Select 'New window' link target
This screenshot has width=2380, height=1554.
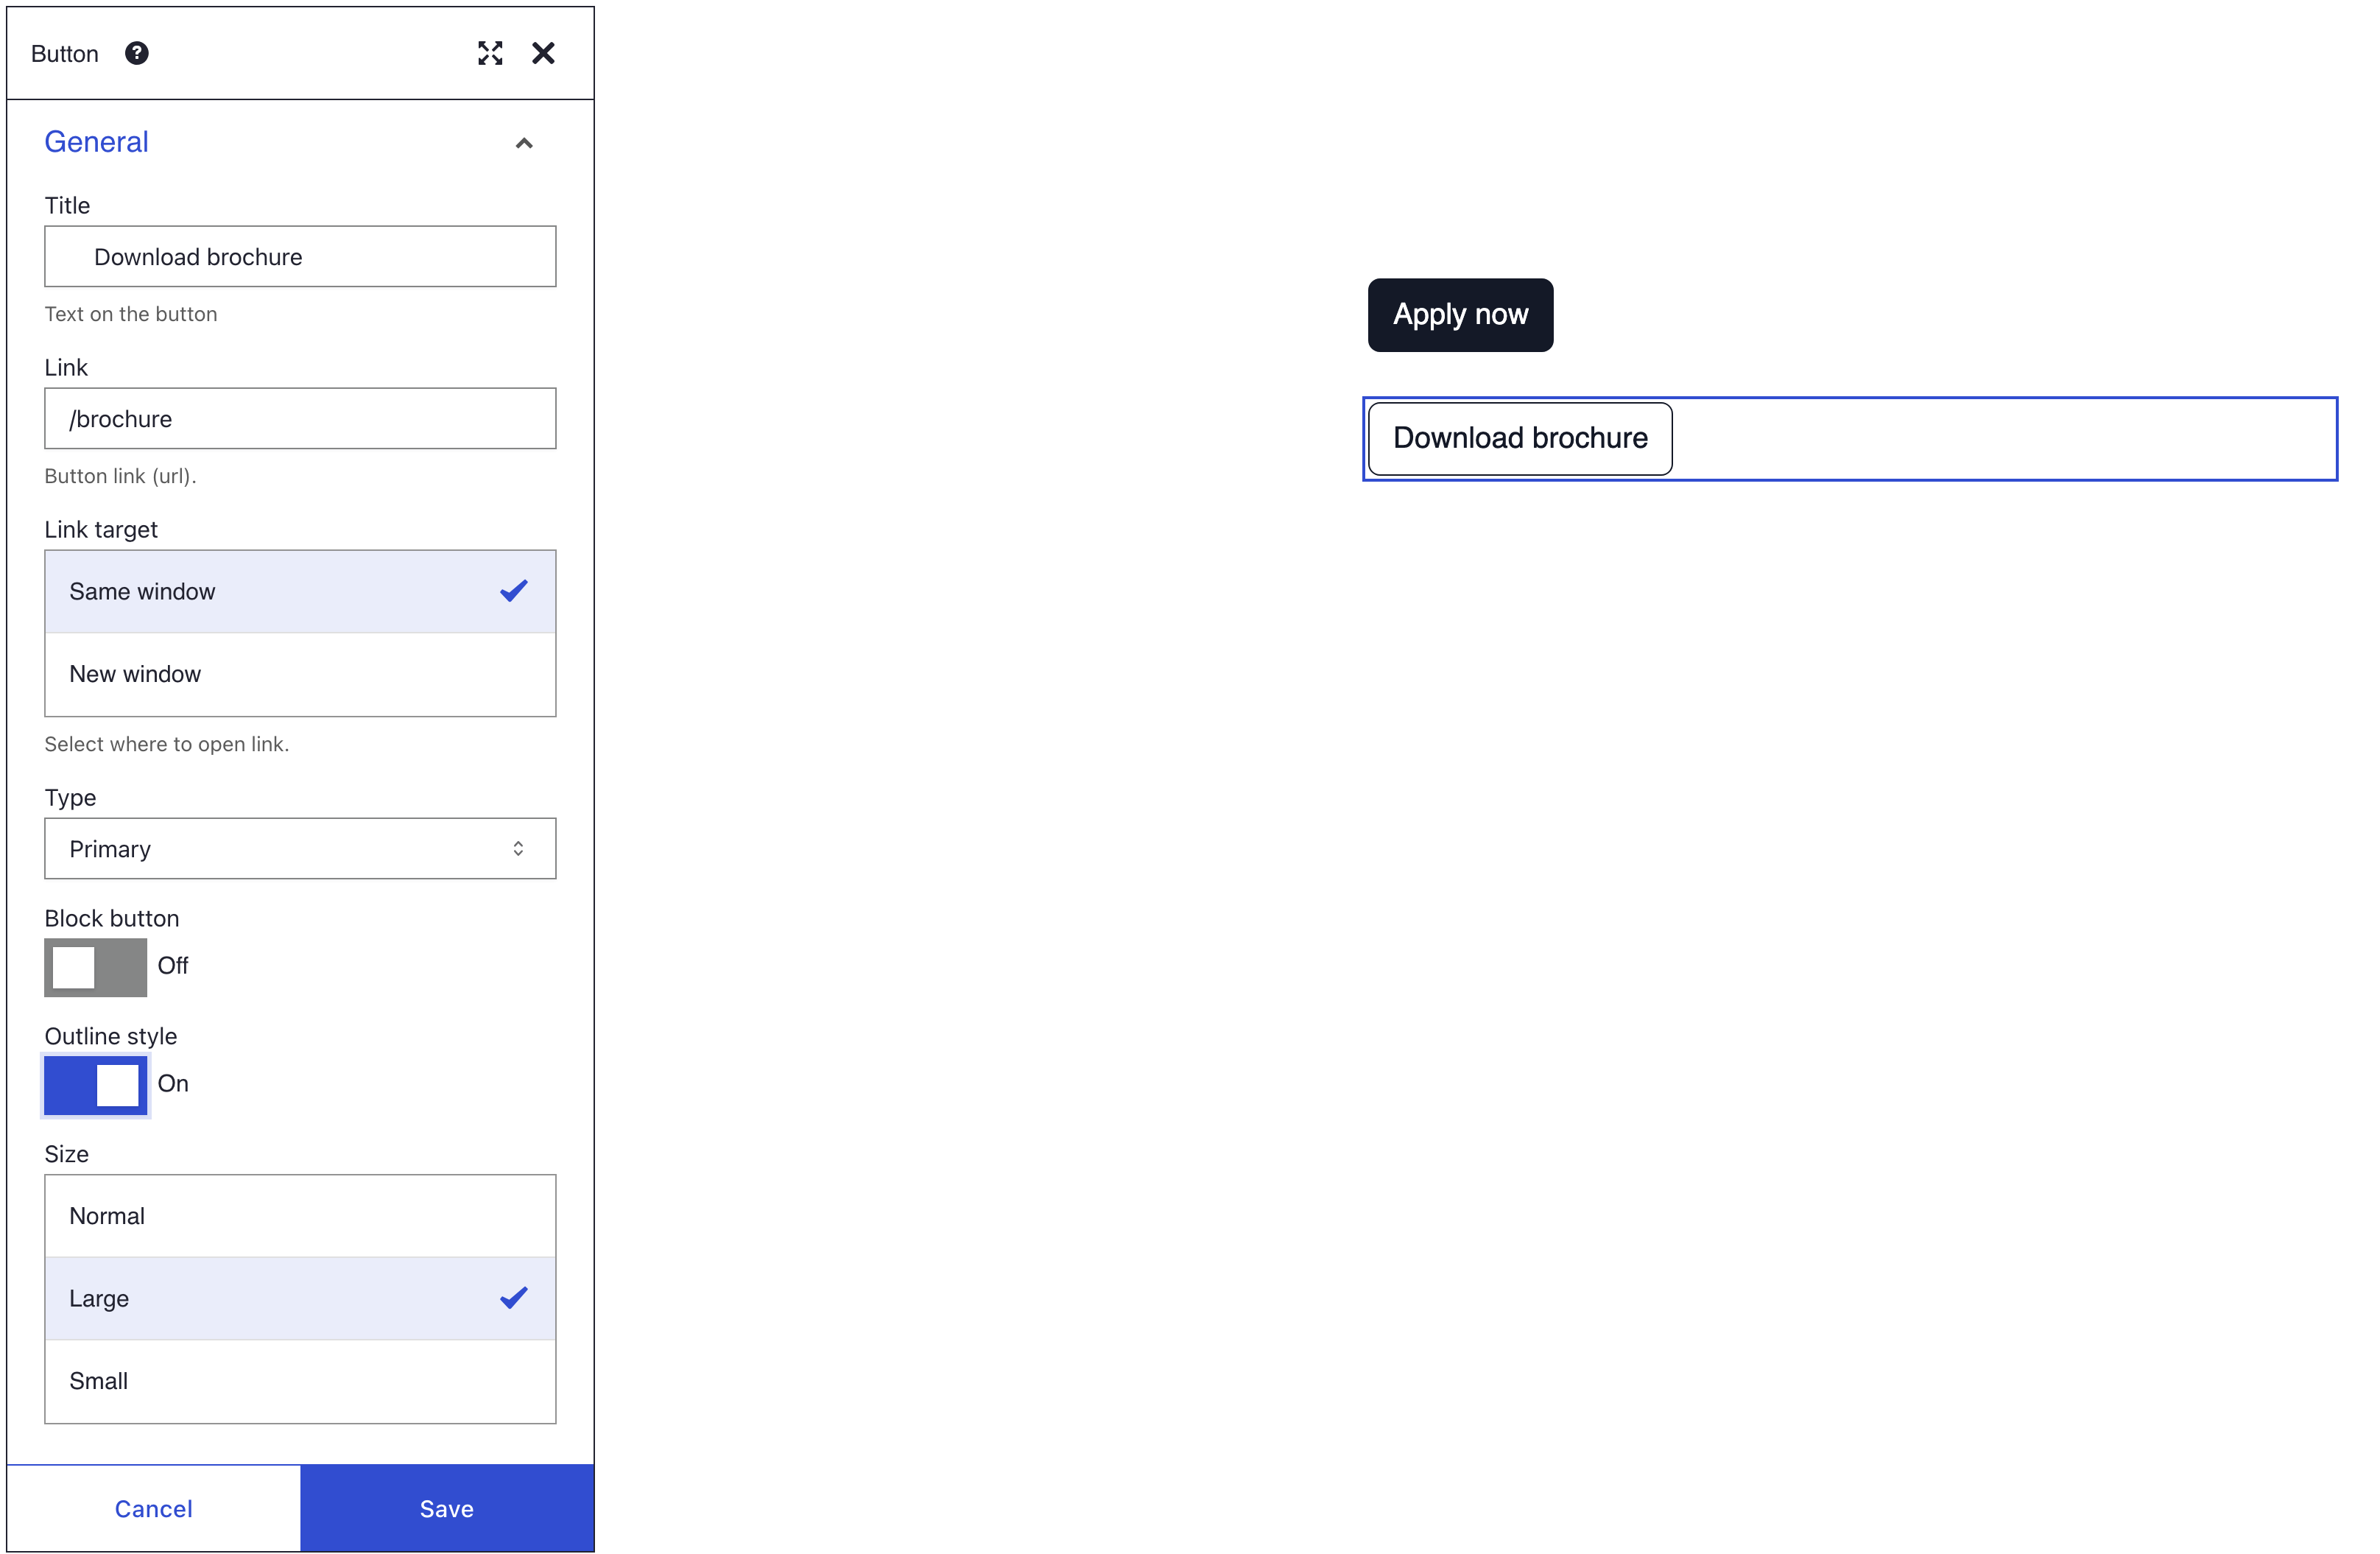[300, 674]
